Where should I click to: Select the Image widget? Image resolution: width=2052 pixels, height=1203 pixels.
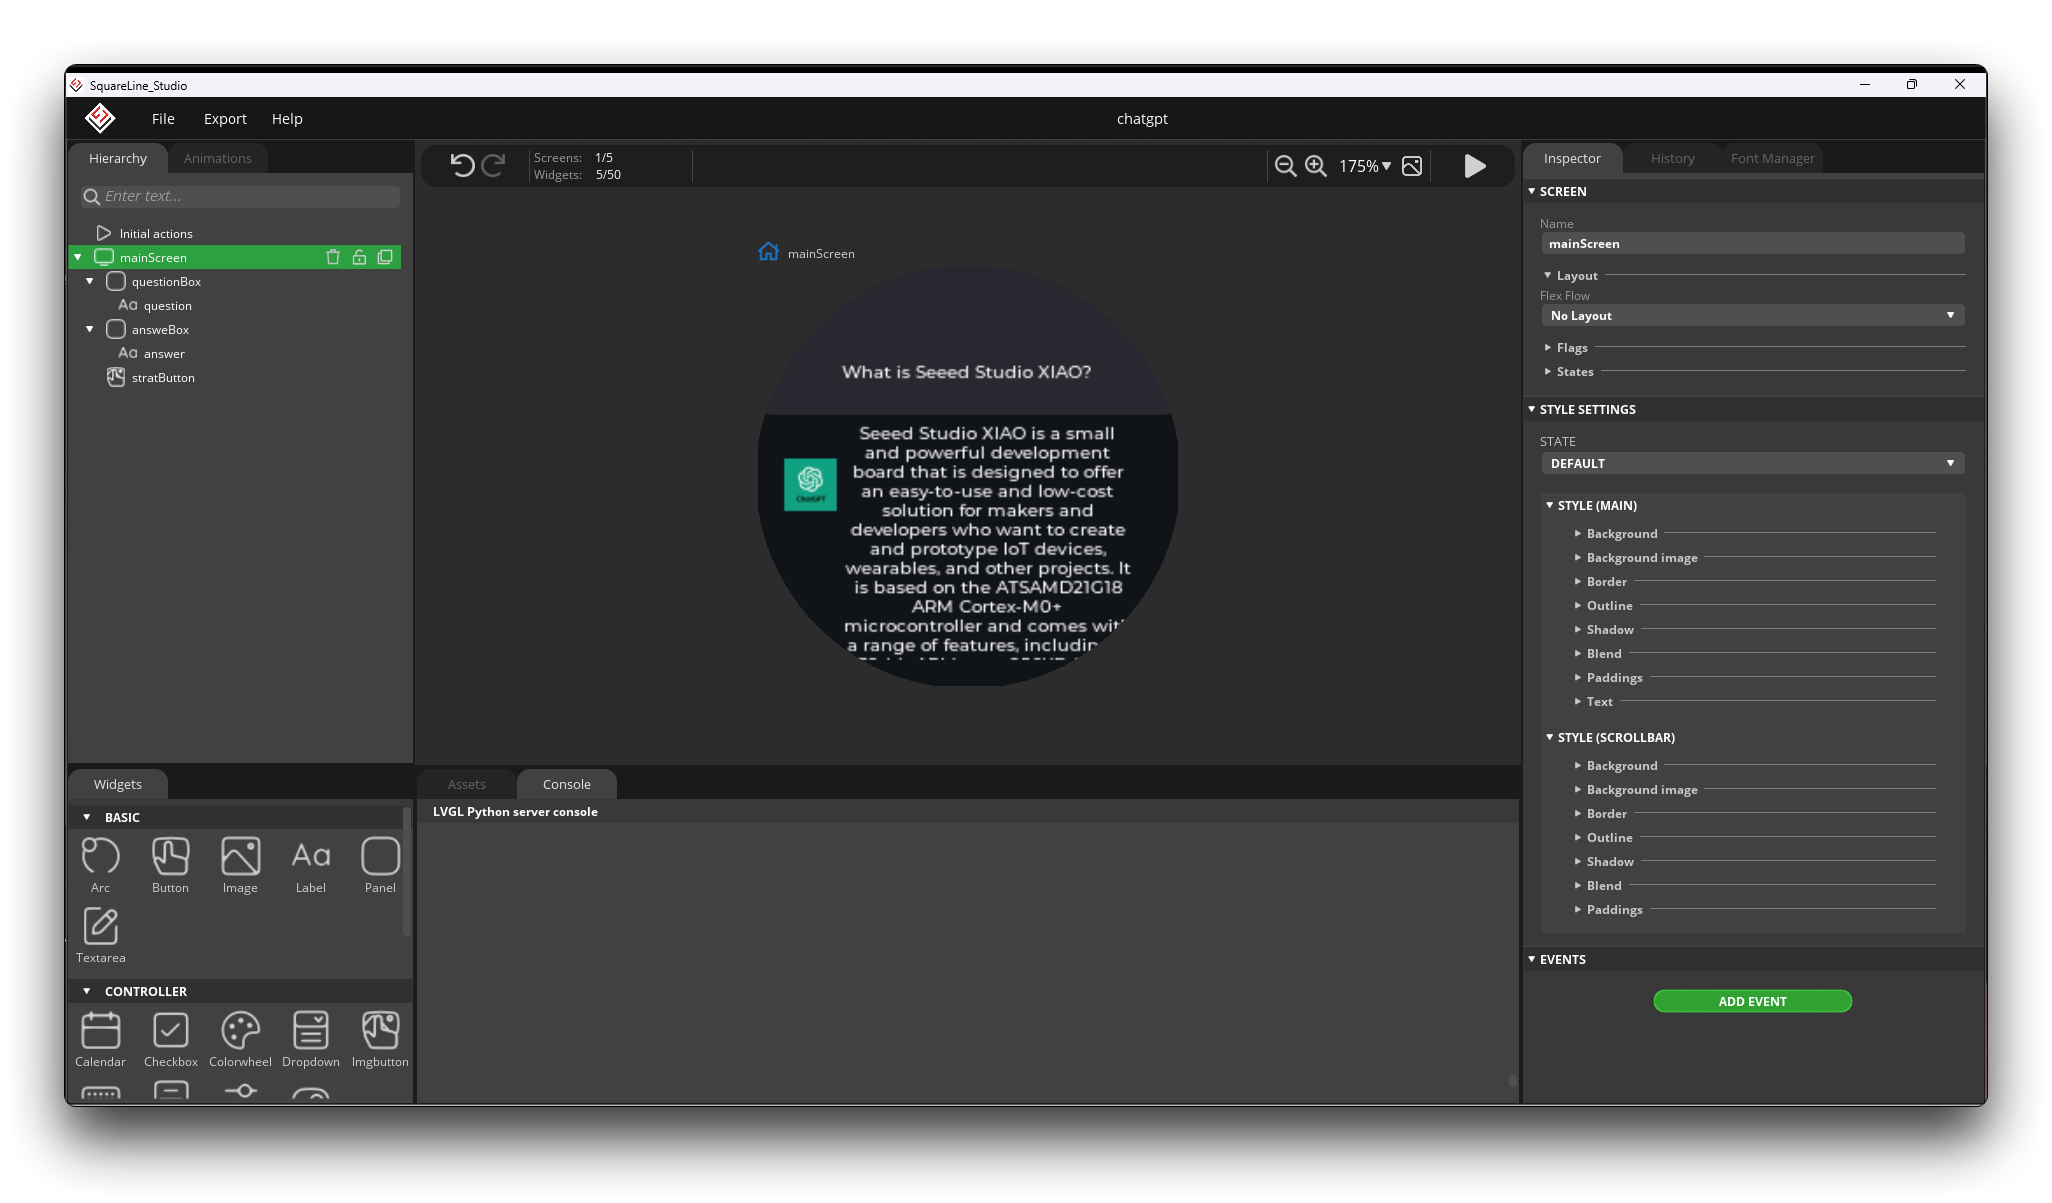[240, 866]
